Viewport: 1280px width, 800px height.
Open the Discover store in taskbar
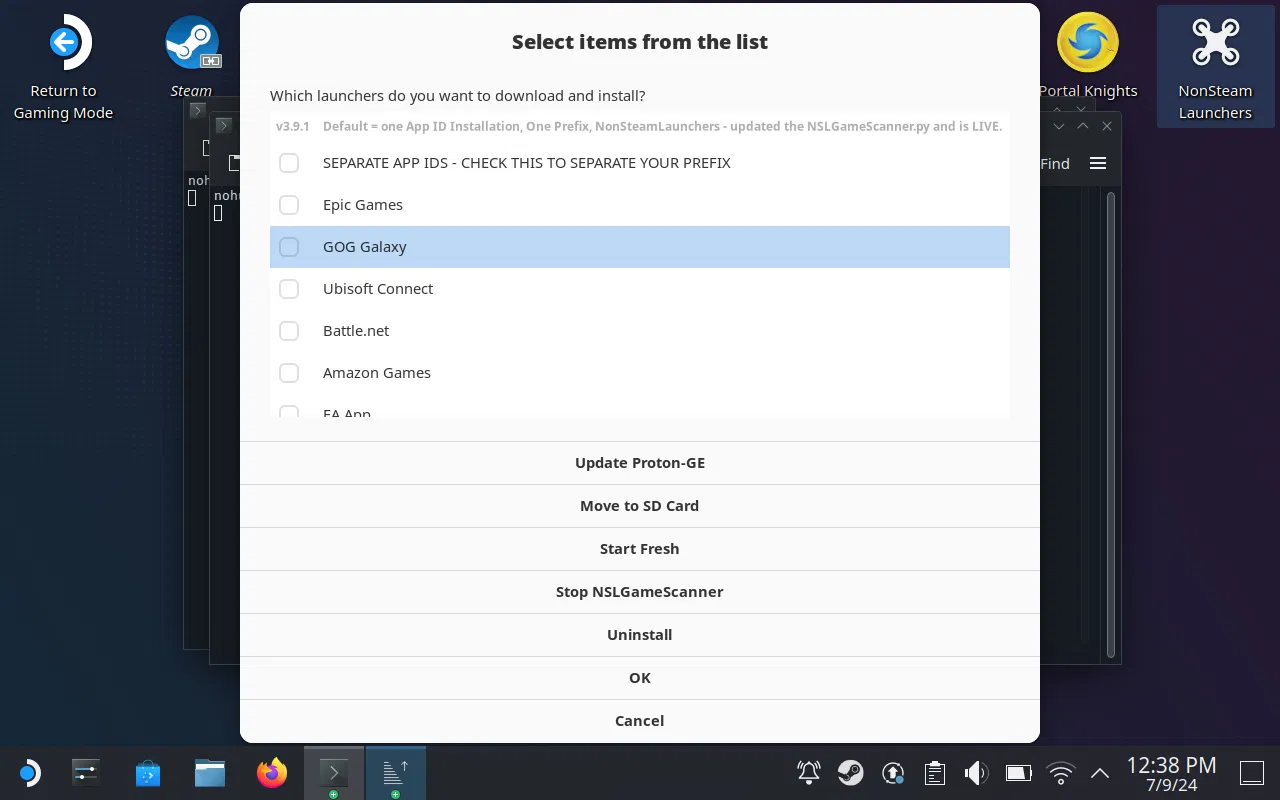click(148, 772)
